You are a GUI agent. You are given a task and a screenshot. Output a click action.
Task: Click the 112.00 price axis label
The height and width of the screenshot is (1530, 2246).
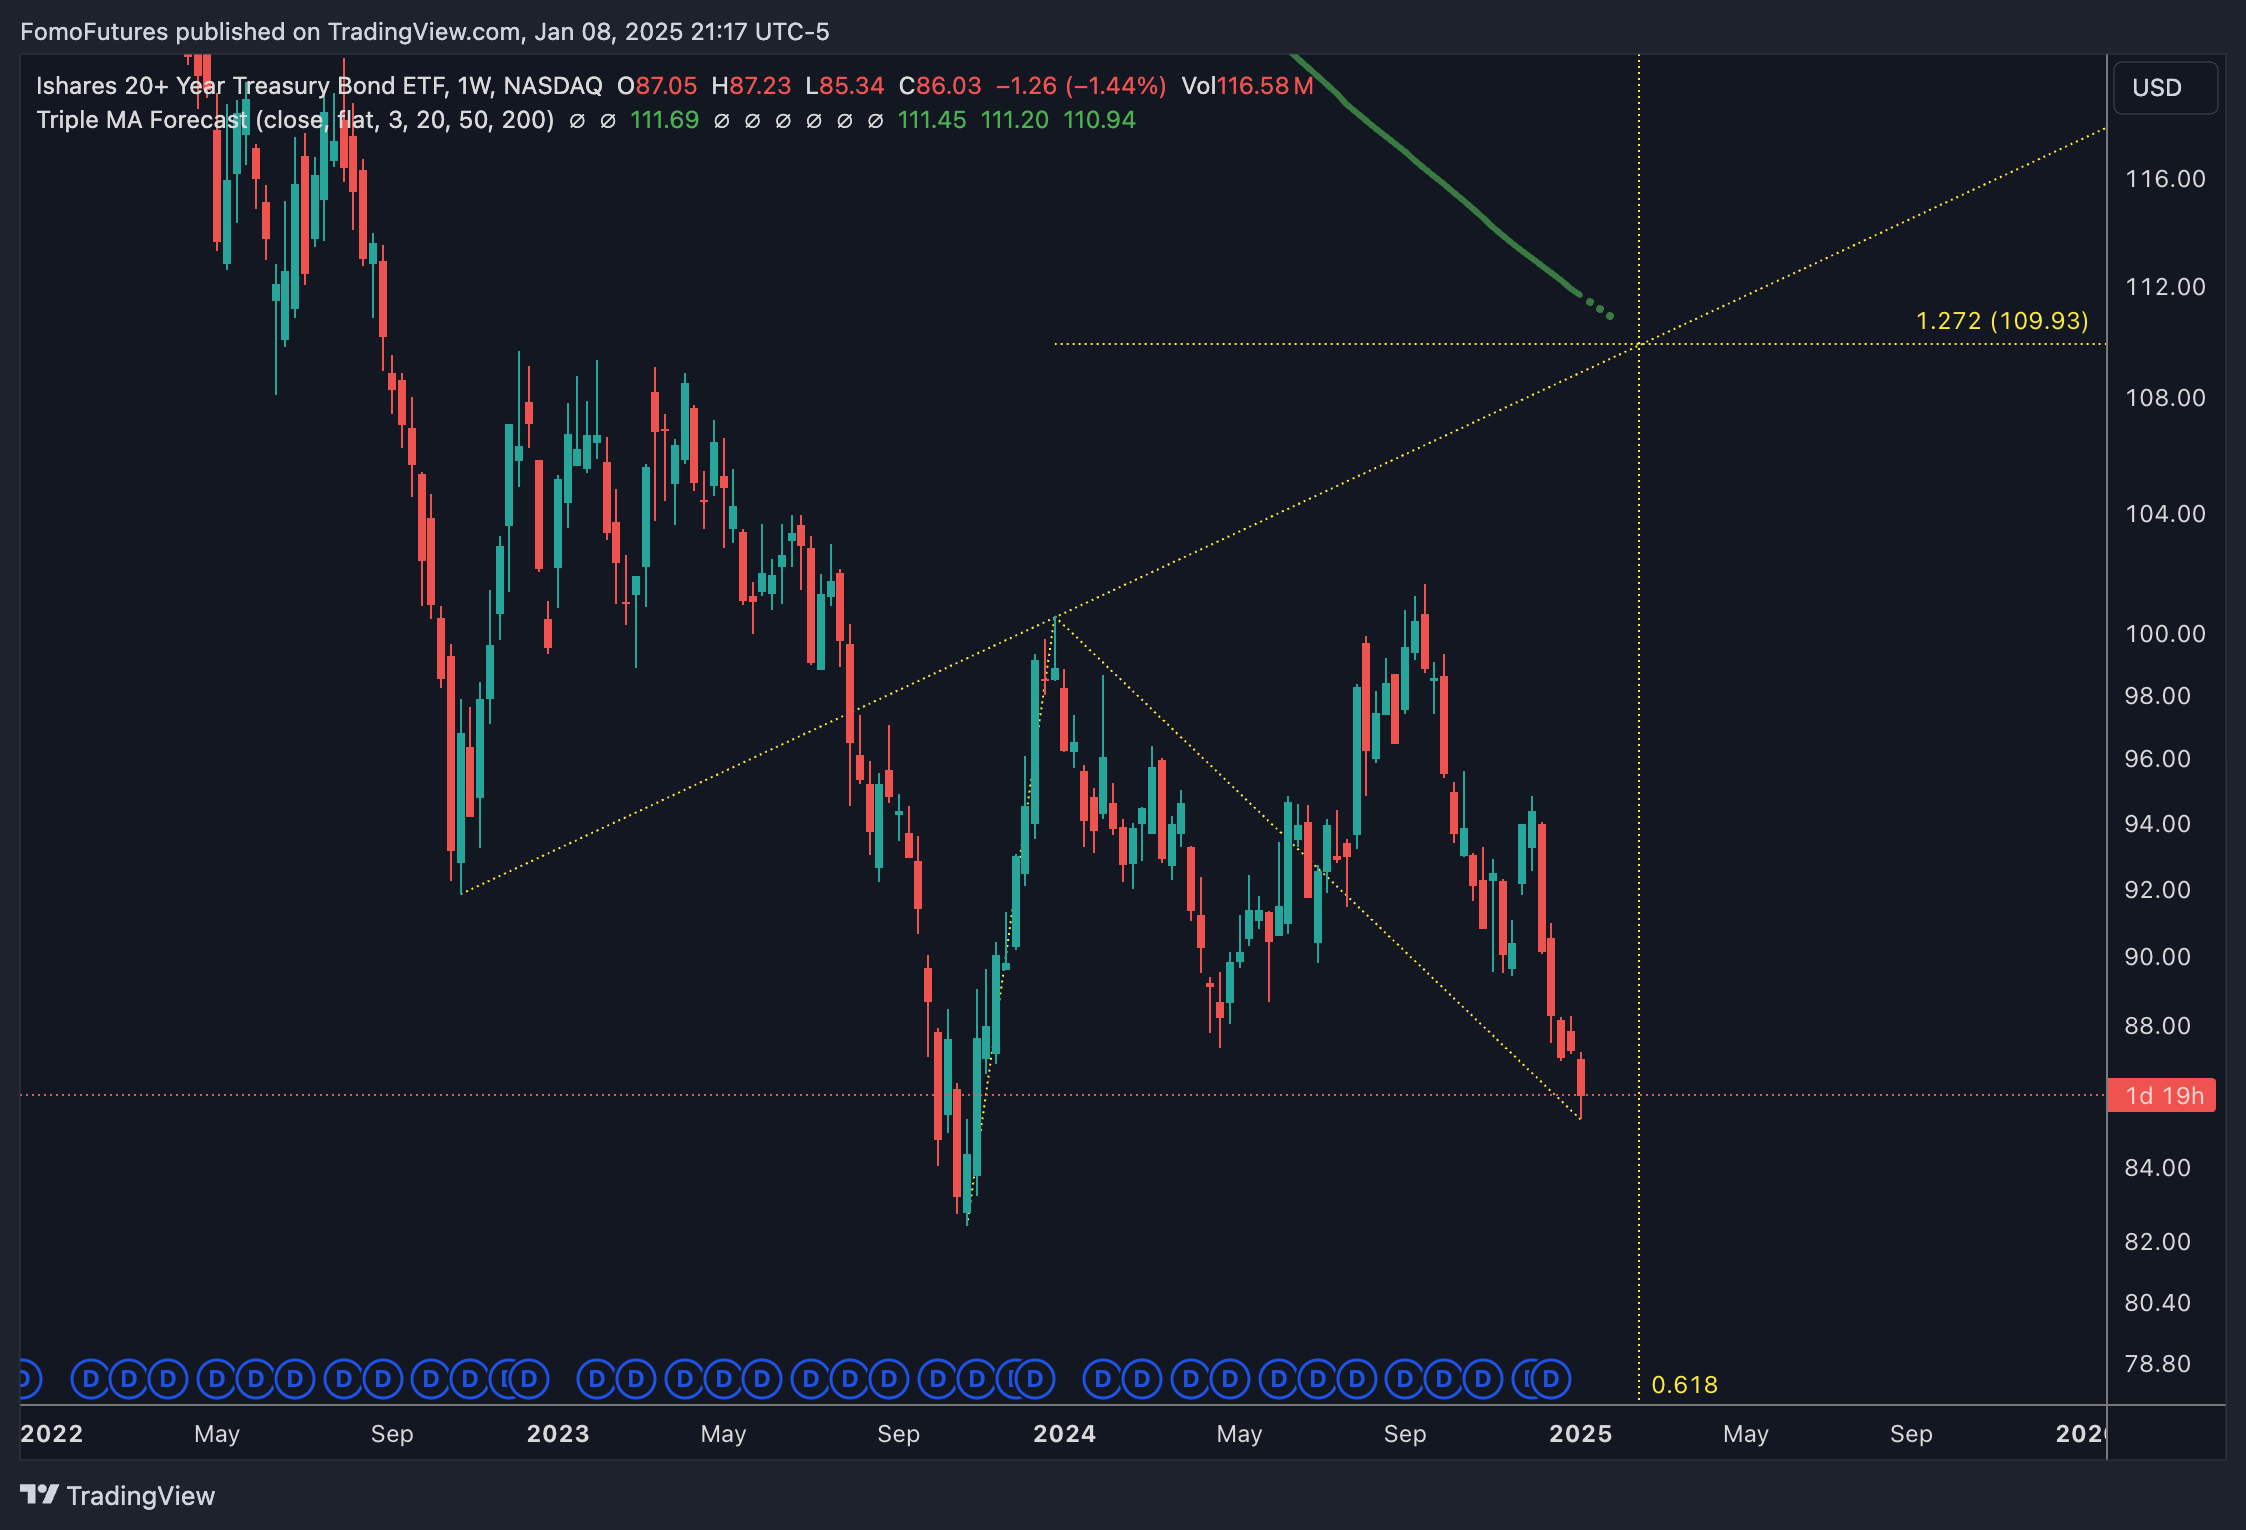coord(2165,287)
